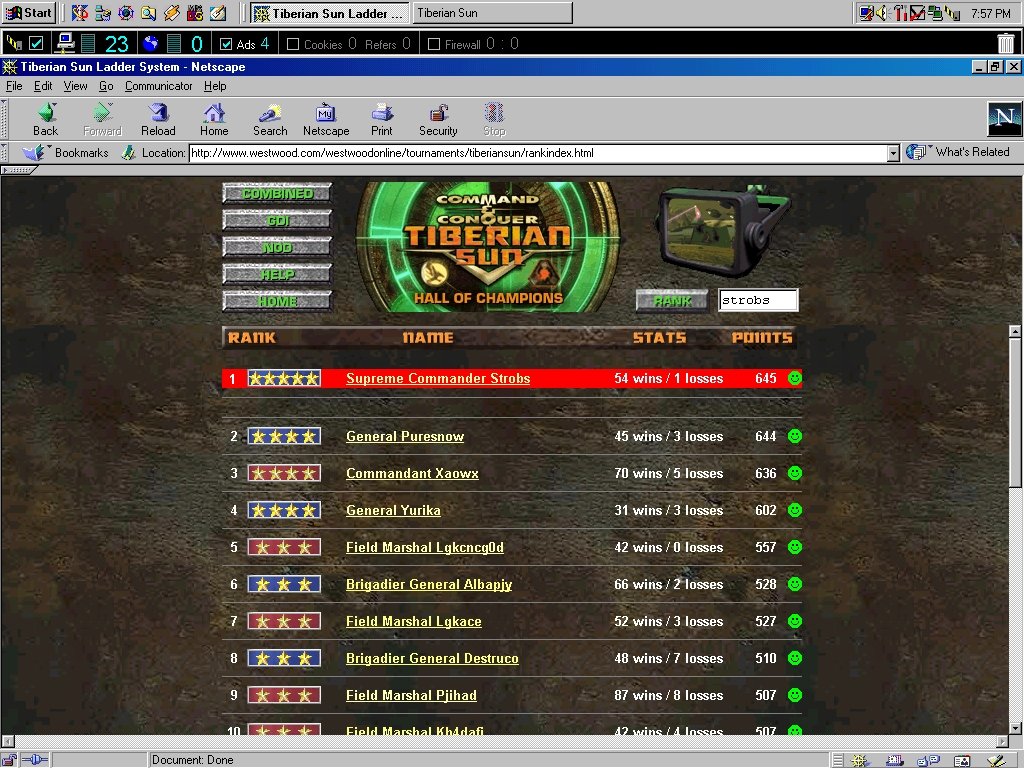Toggle the leftmost filter enable checkbox
Screen dimensions: 1024x768
[x=37, y=43]
